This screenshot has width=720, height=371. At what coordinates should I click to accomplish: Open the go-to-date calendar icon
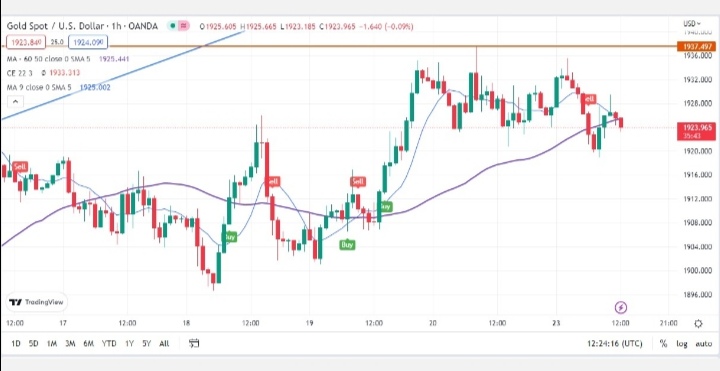194,343
